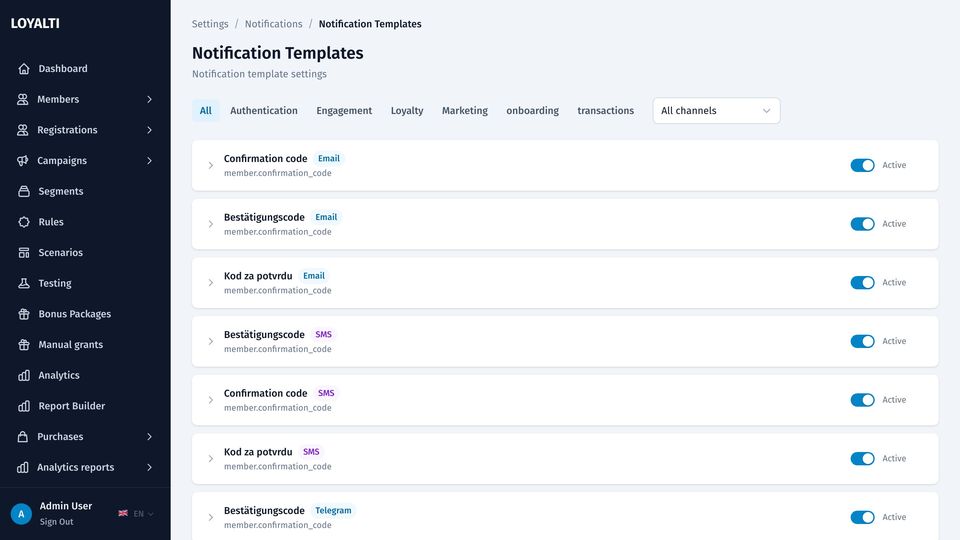Select the transactions tab
The height and width of the screenshot is (540, 960).
[606, 111]
